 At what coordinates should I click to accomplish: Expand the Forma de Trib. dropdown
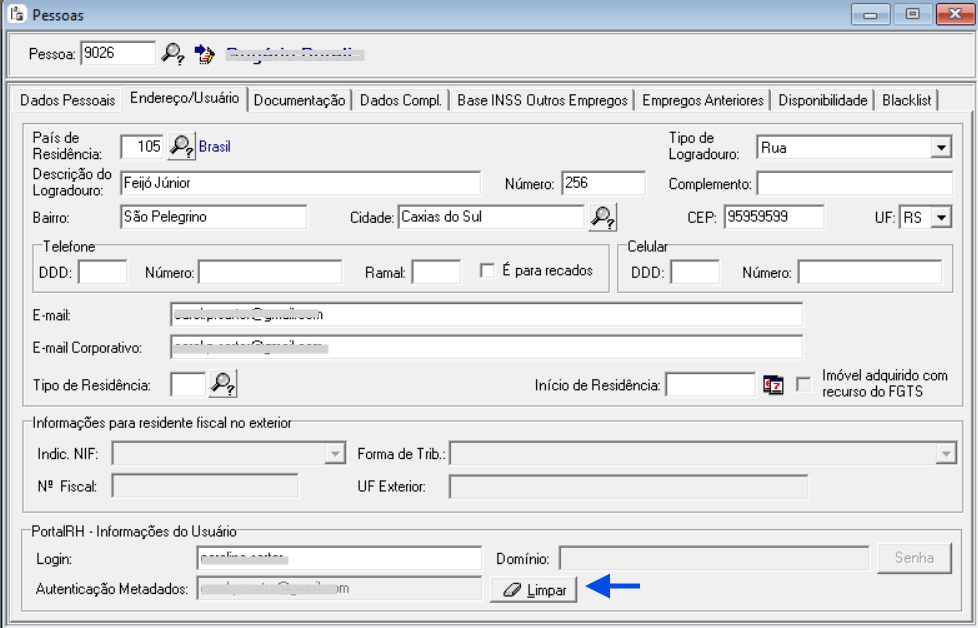(x=944, y=454)
